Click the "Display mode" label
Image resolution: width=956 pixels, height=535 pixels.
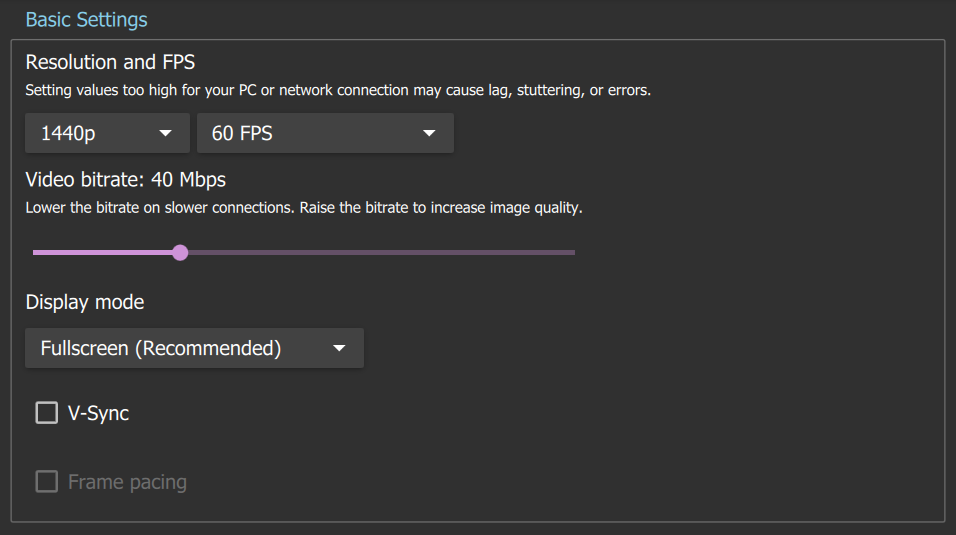(x=85, y=302)
